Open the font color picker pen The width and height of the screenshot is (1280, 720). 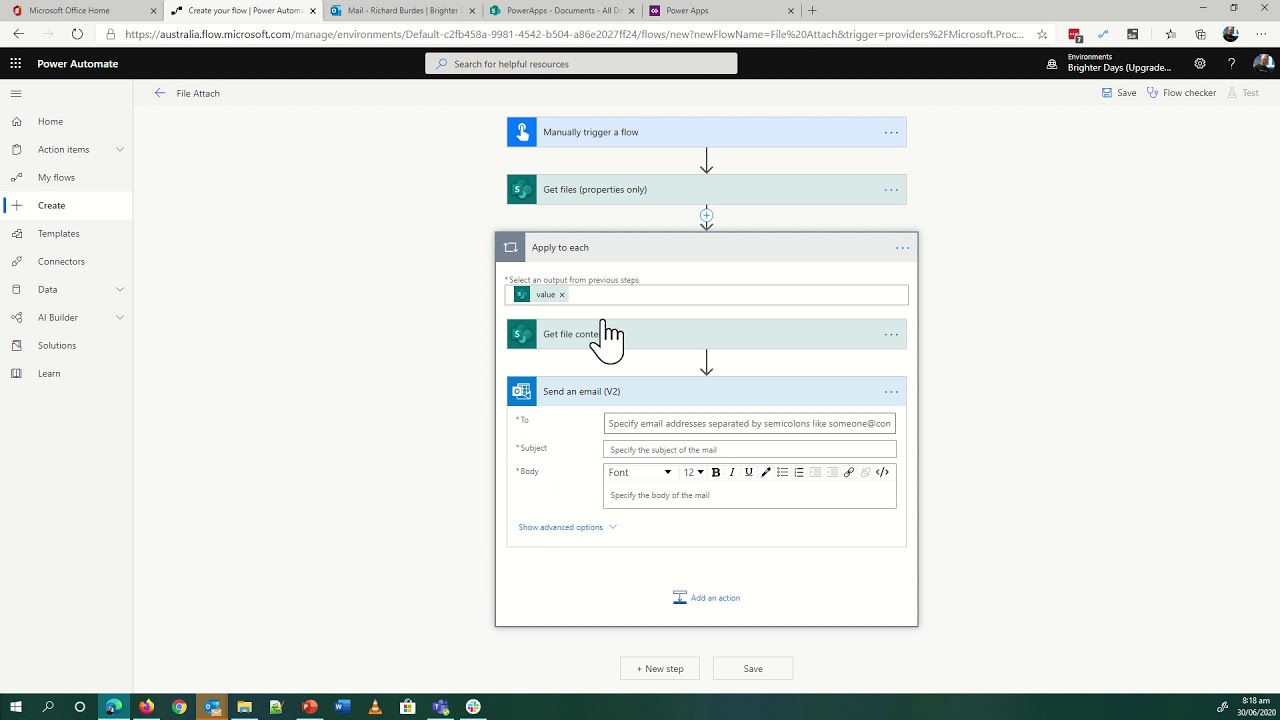tap(766, 472)
